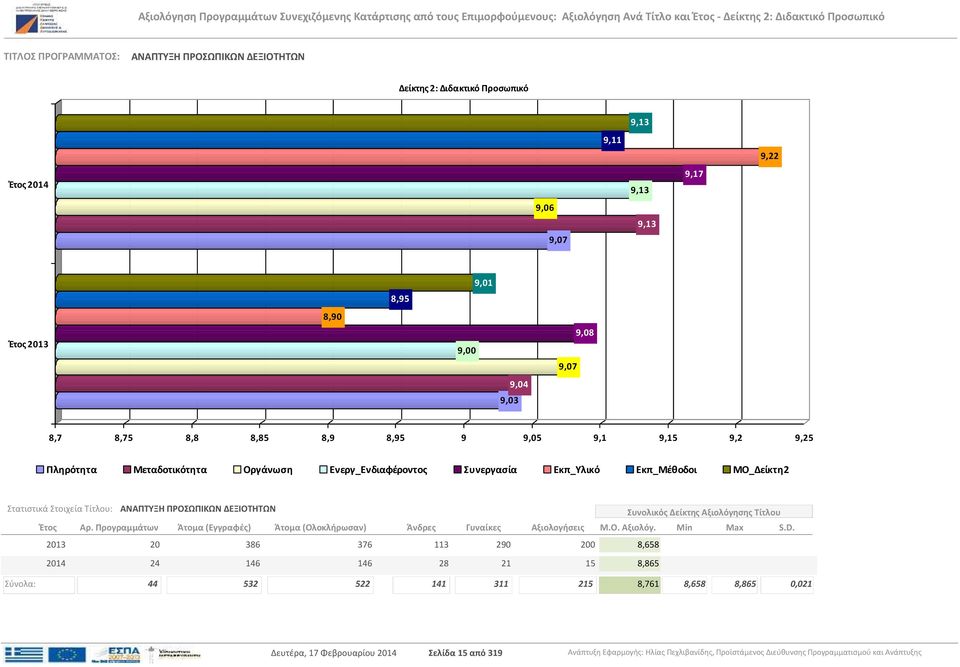Click the 8,7 value axis tick label

[x=55, y=438]
